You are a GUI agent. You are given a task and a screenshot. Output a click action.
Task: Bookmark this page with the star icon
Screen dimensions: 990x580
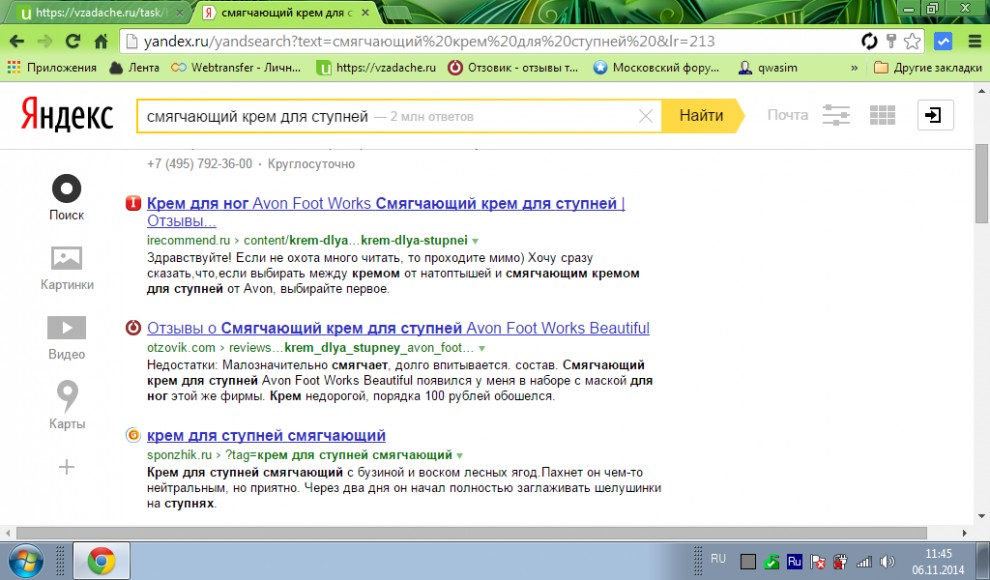912,42
